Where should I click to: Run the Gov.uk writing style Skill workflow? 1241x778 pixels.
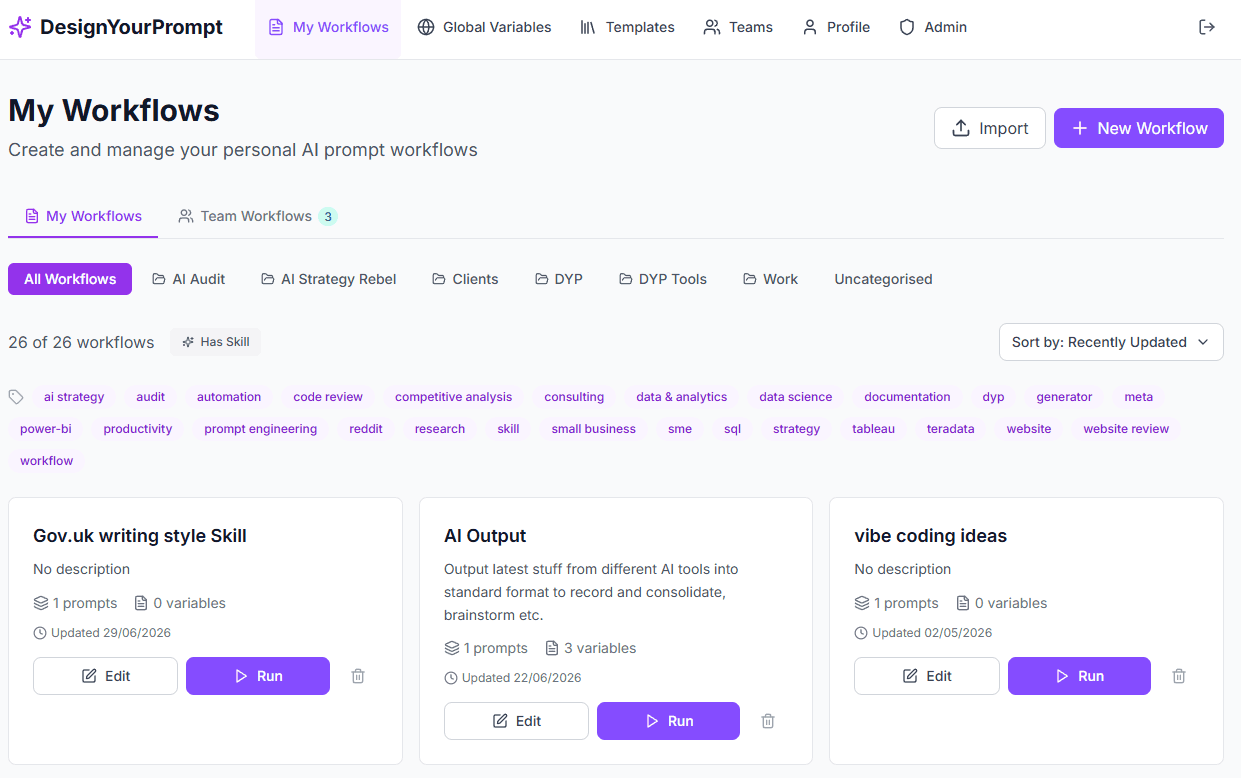click(x=258, y=676)
